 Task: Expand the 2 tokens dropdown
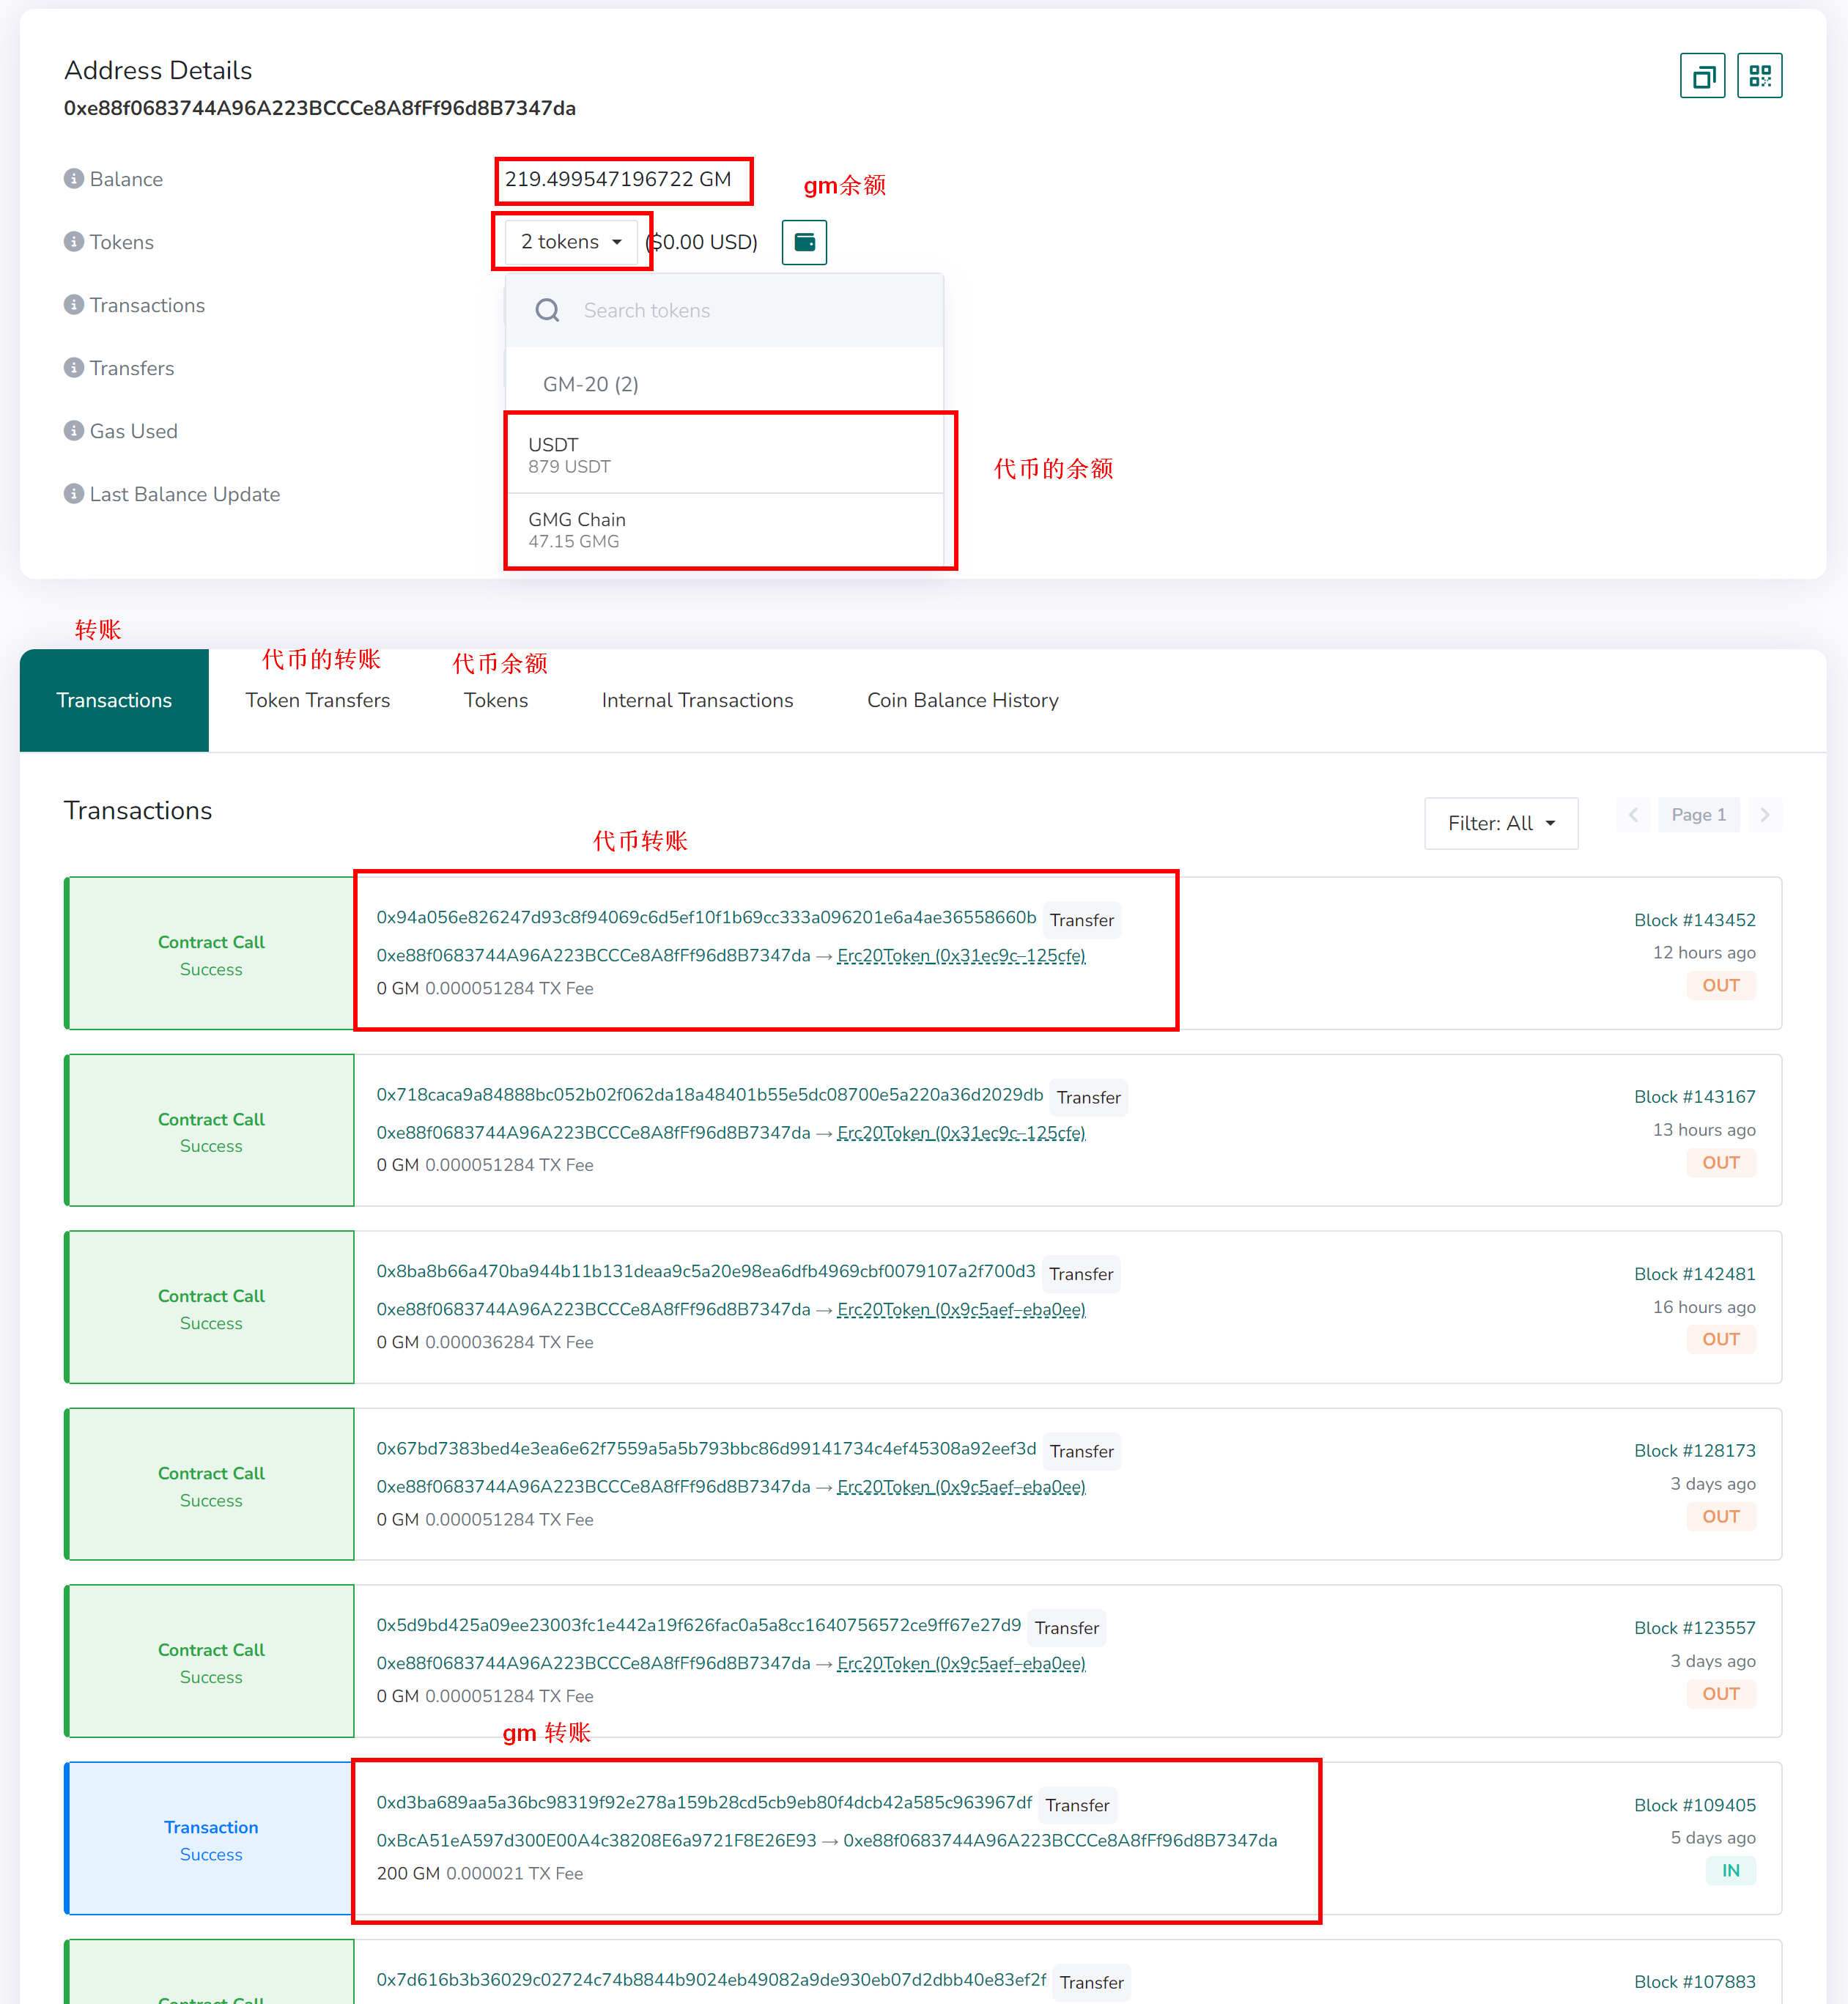(571, 242)
